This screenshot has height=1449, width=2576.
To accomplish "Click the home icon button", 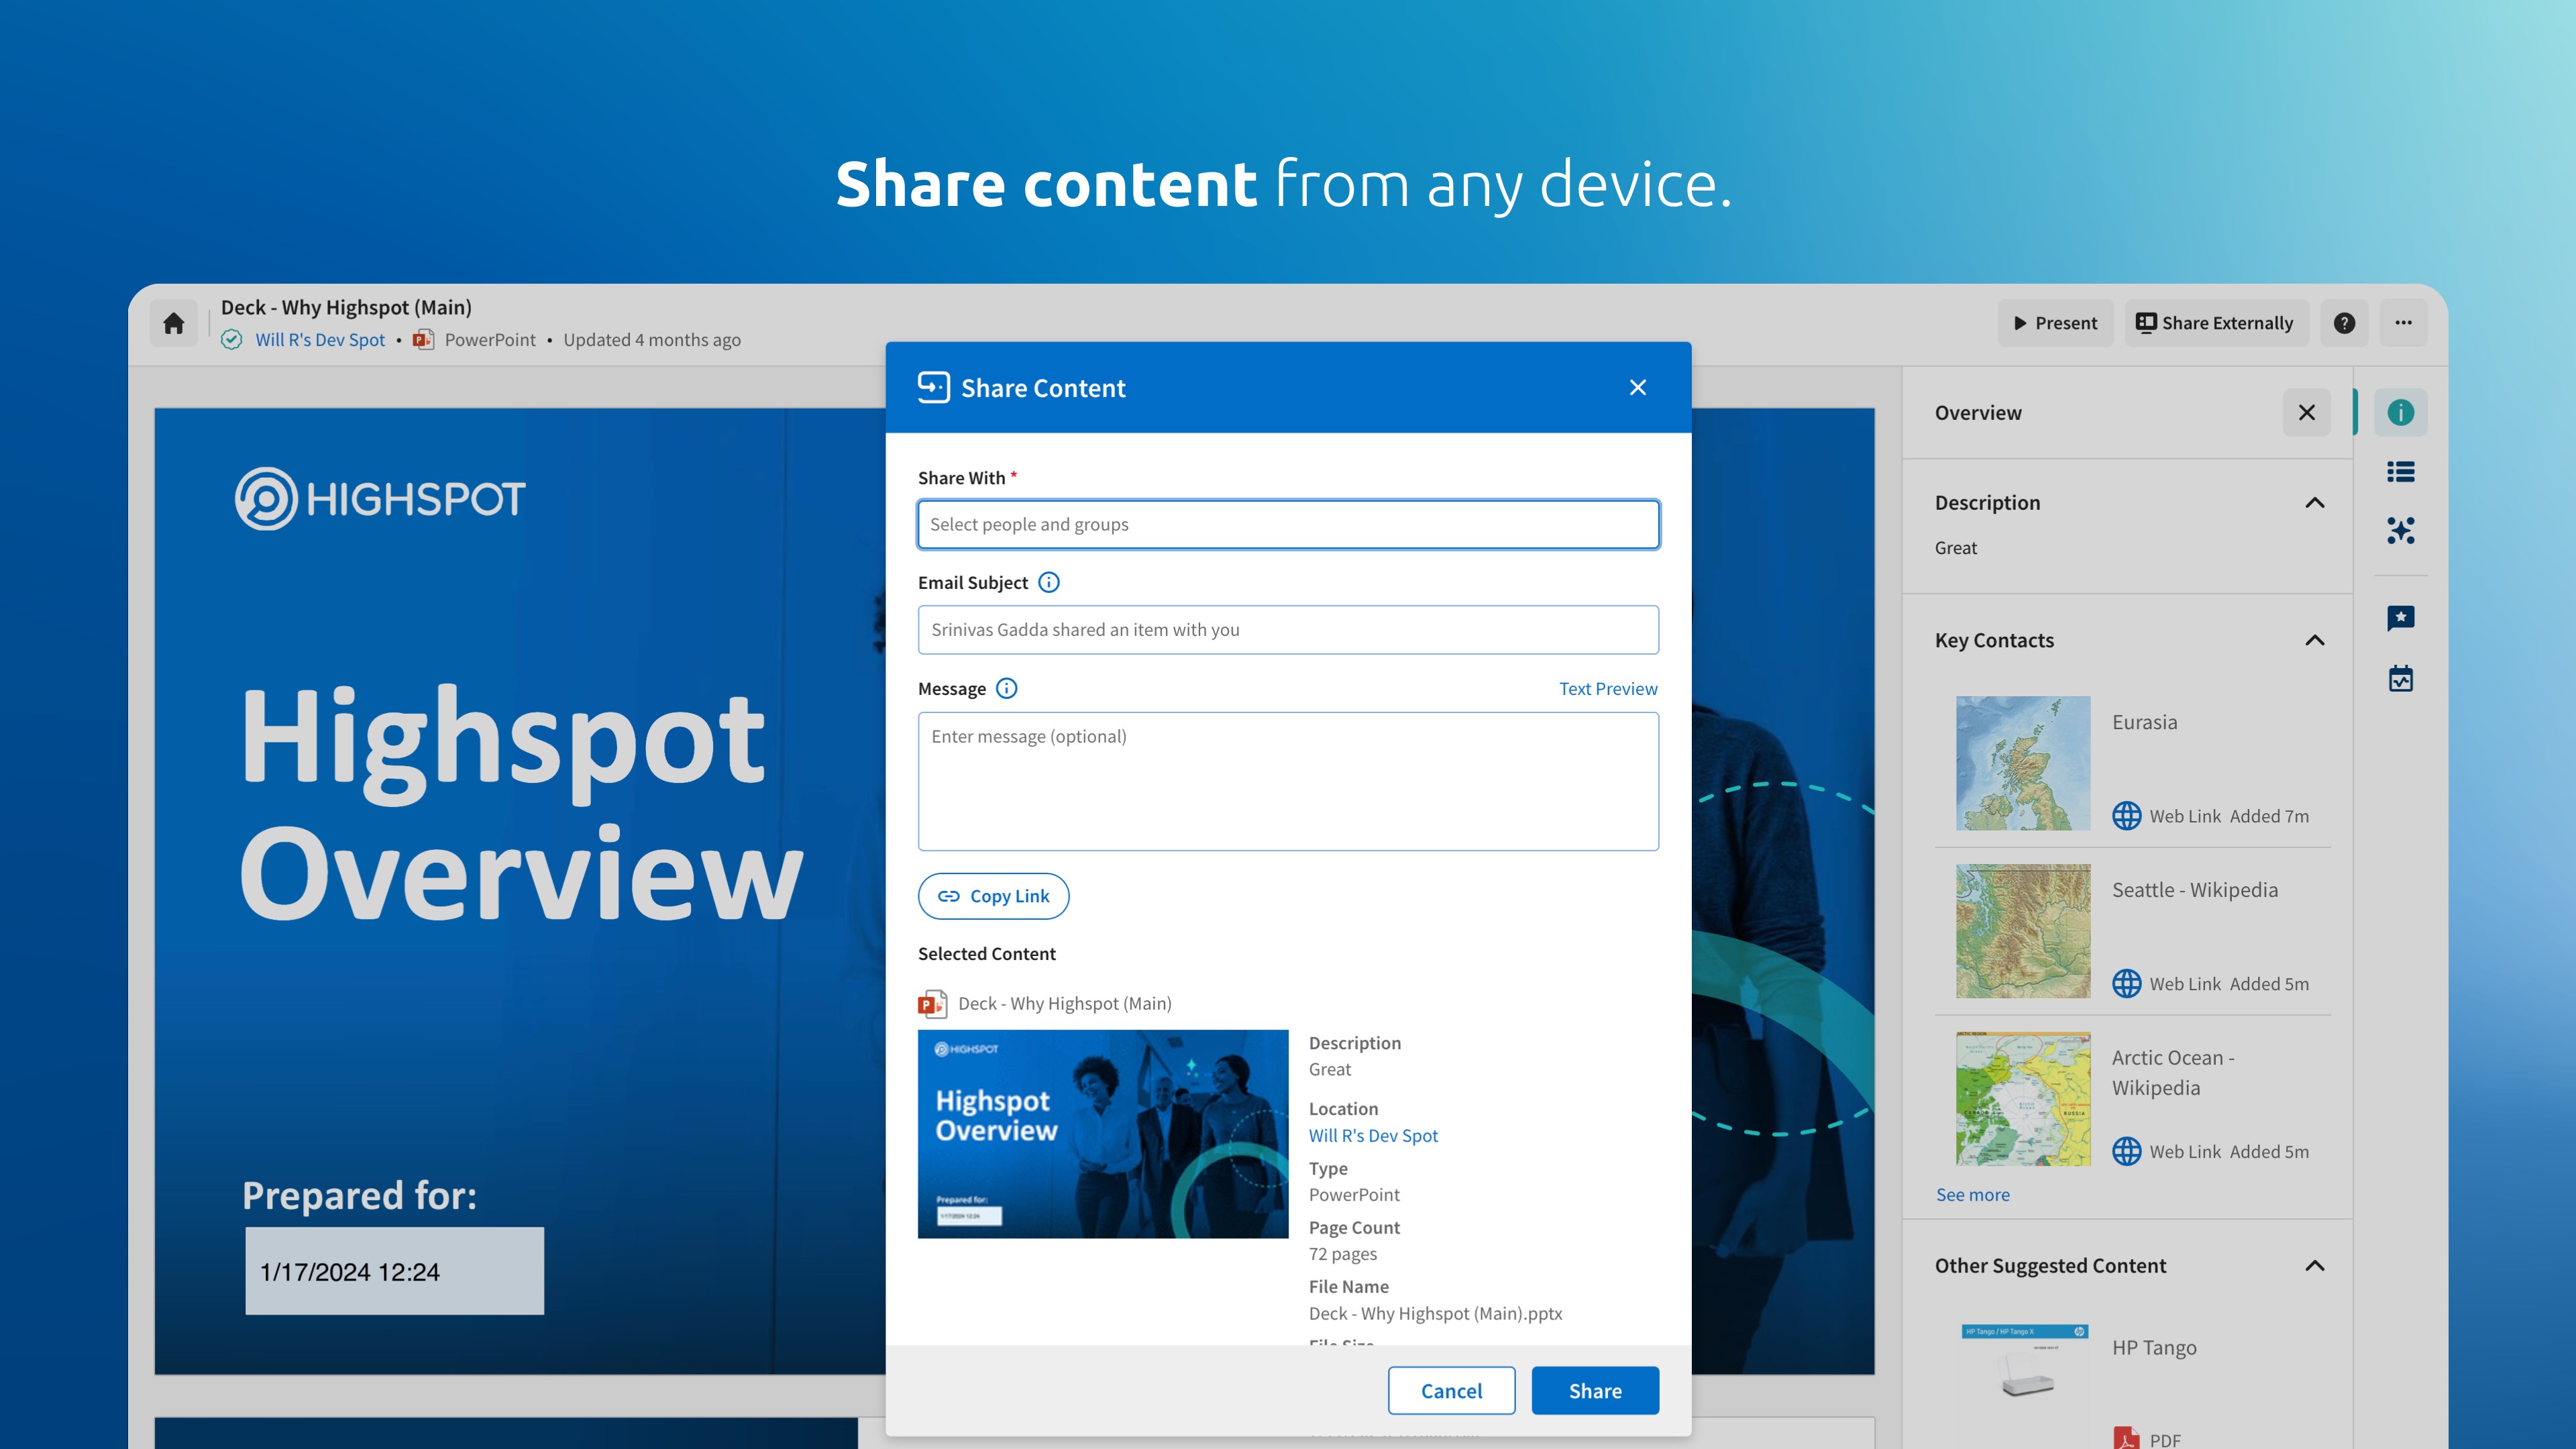I will (x=174, y=323).
